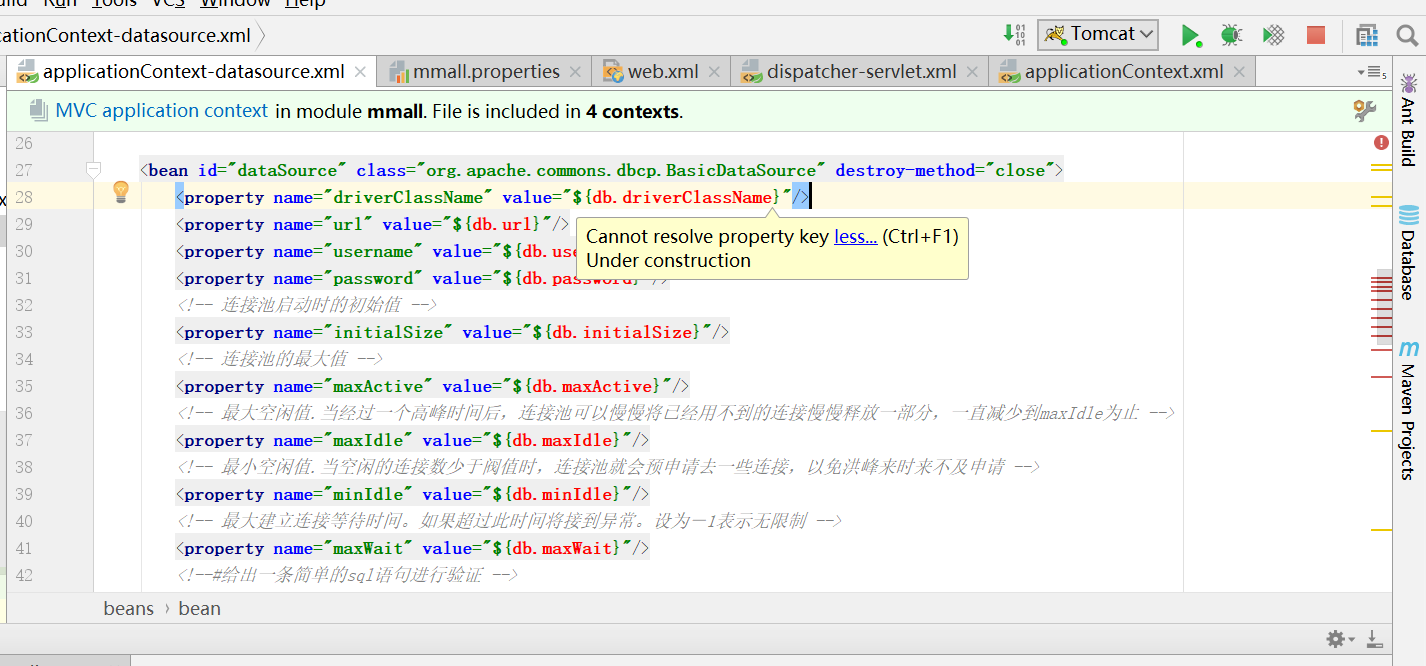Screen dimensions: 1426x666
Task: Show hidden tabs list dropdown
Action: pos(1370,72)
